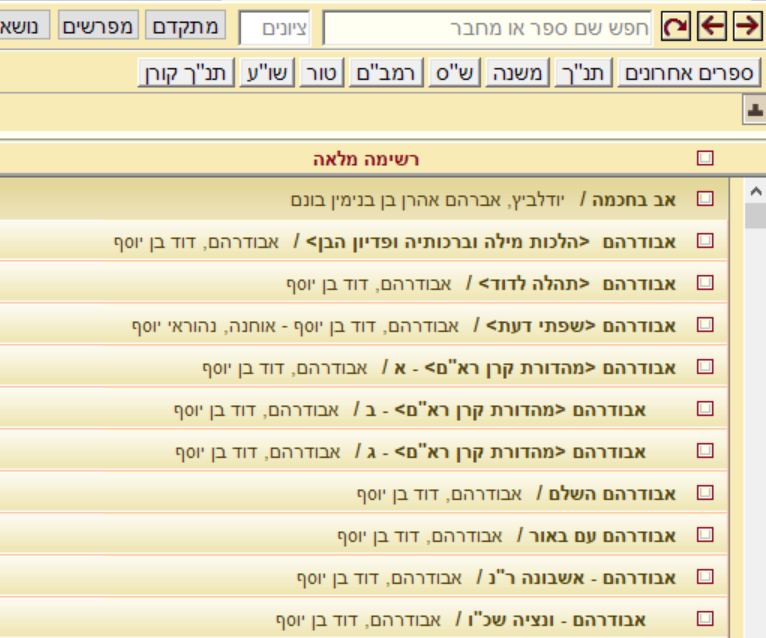Click the רמב"ם category button

tap(386, 73)
